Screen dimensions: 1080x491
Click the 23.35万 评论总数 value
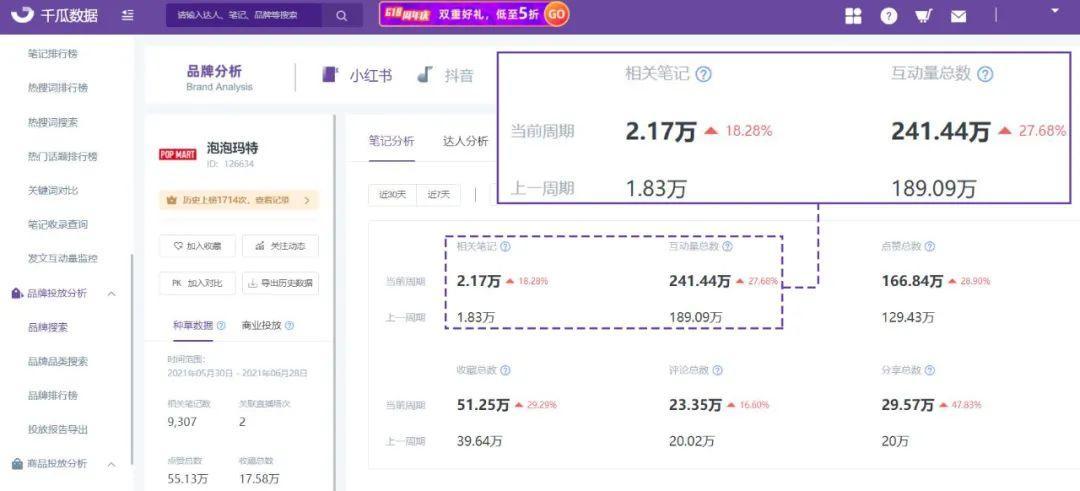pos(695,405)
